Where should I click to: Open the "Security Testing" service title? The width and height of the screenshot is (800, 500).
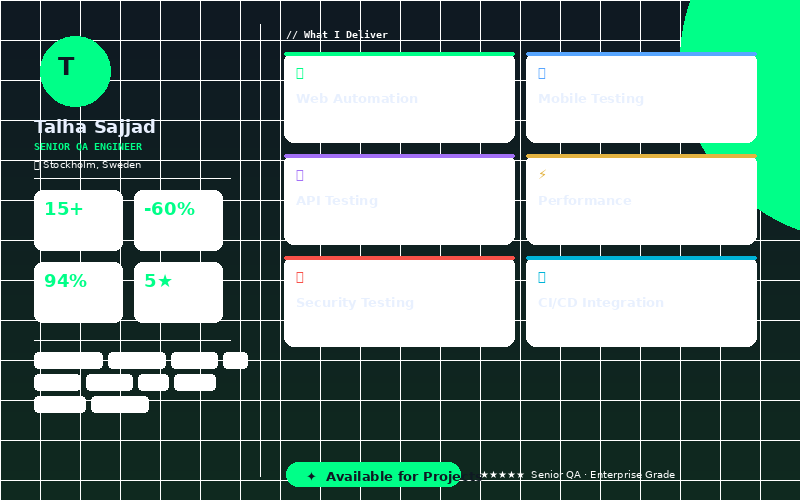tap(355, 303)
